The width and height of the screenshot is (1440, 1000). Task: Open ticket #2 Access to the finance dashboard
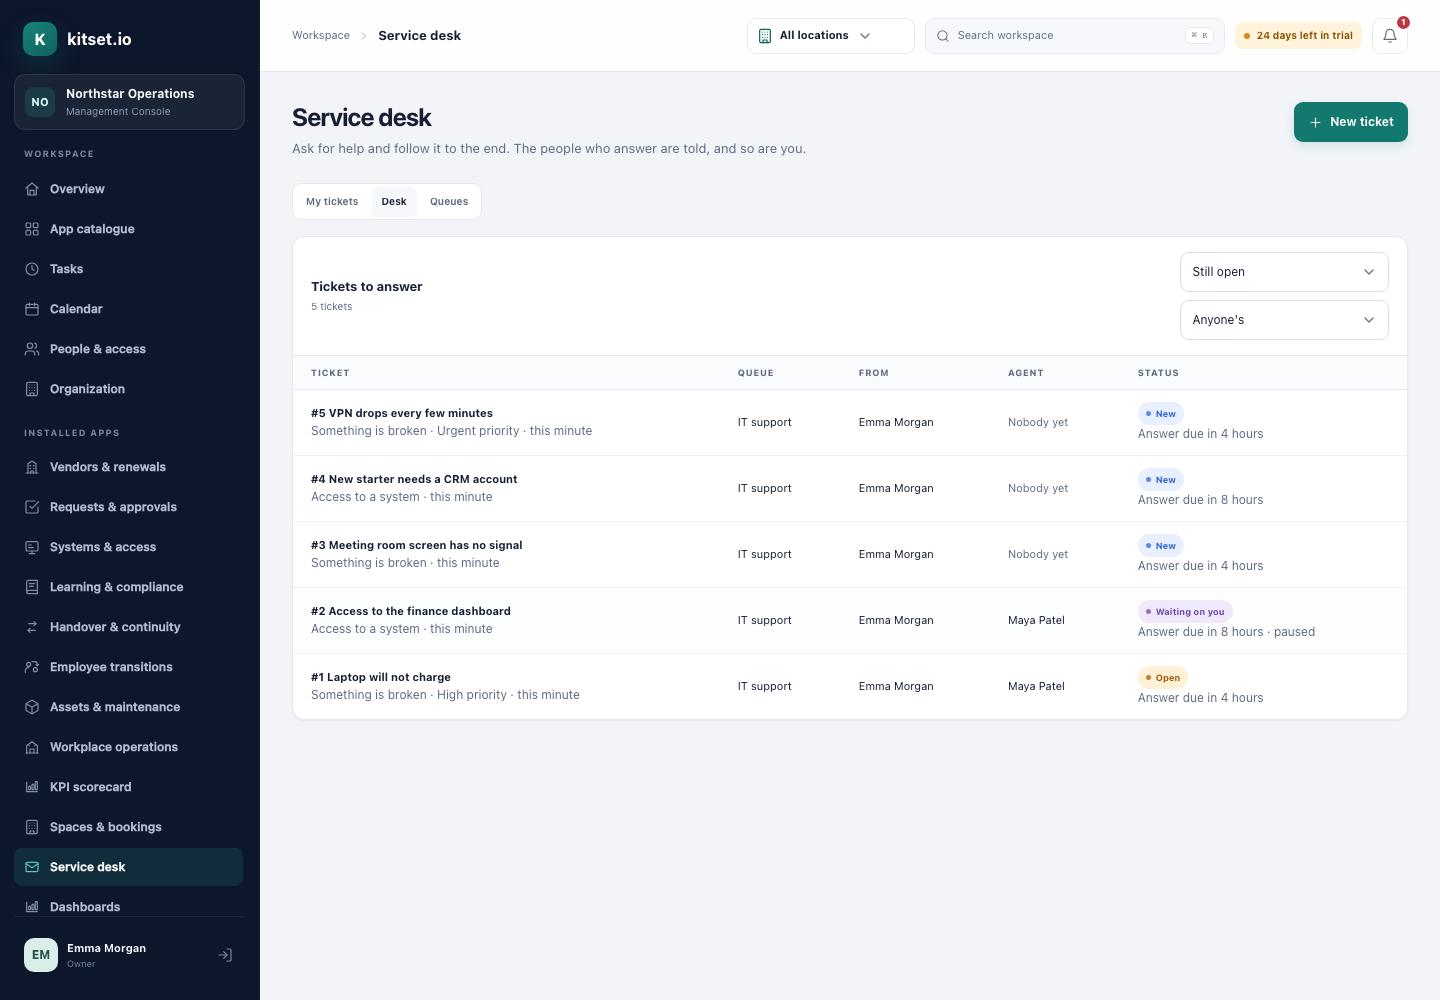[850, 621]
